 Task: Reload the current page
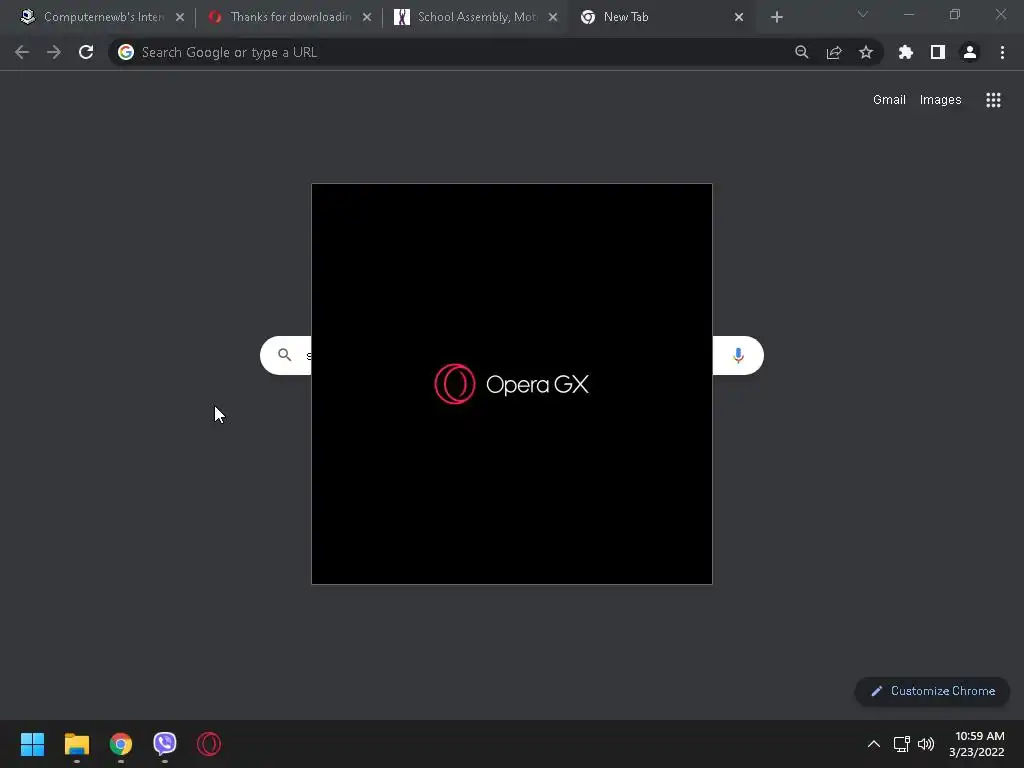[86, 52]
